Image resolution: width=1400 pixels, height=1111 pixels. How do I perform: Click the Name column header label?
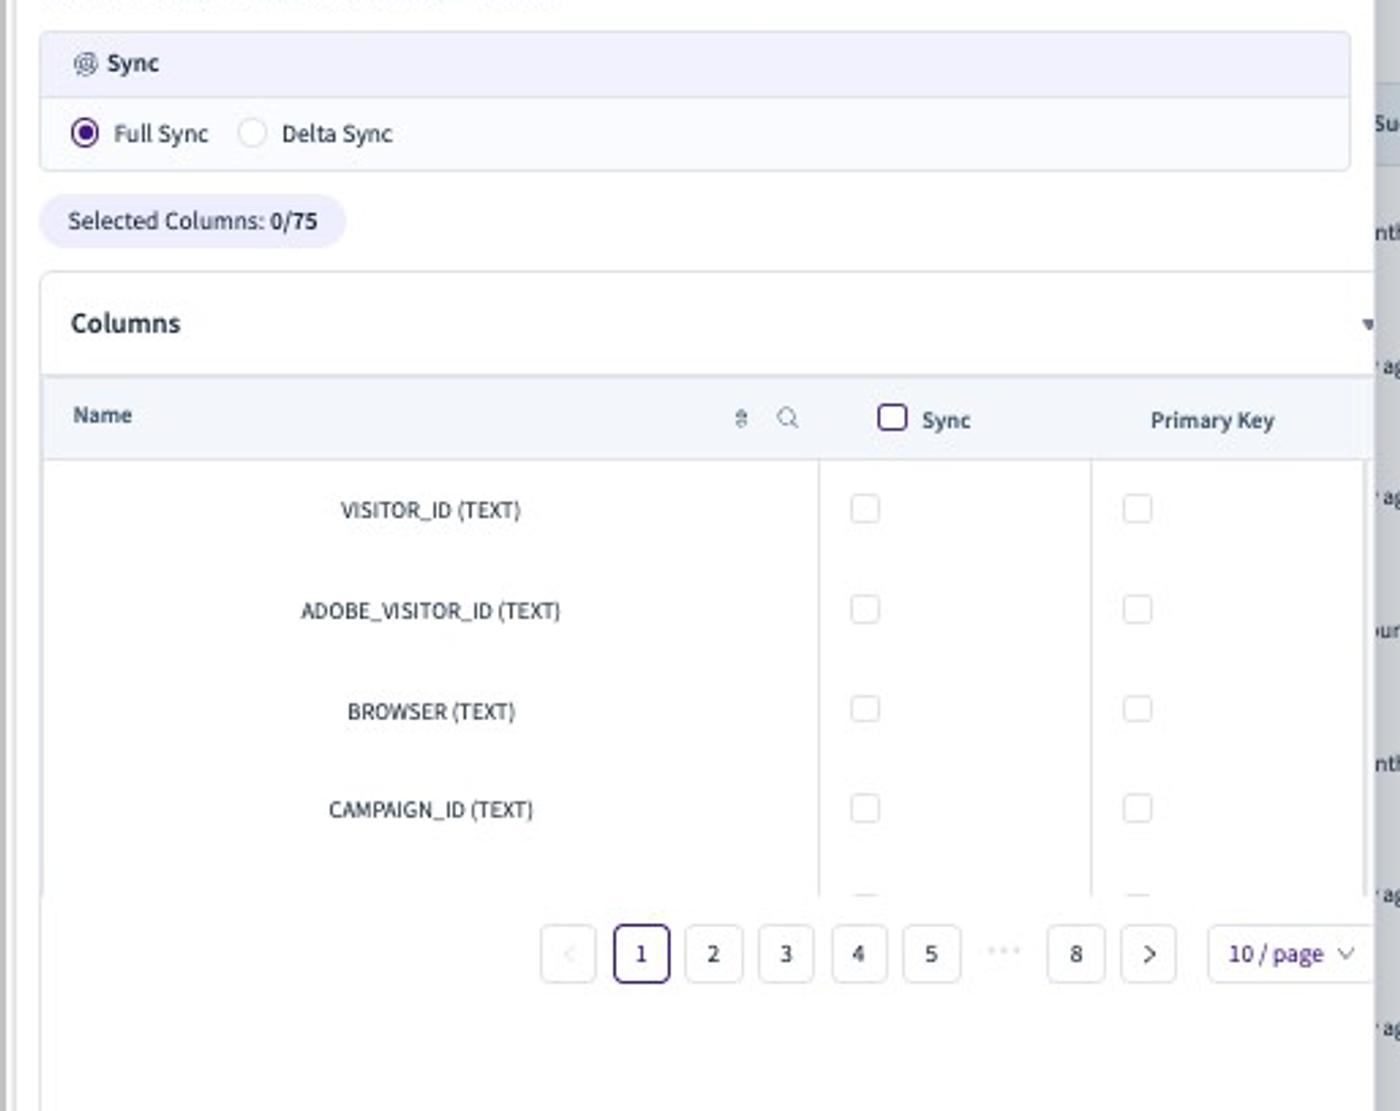coord(102,415)
